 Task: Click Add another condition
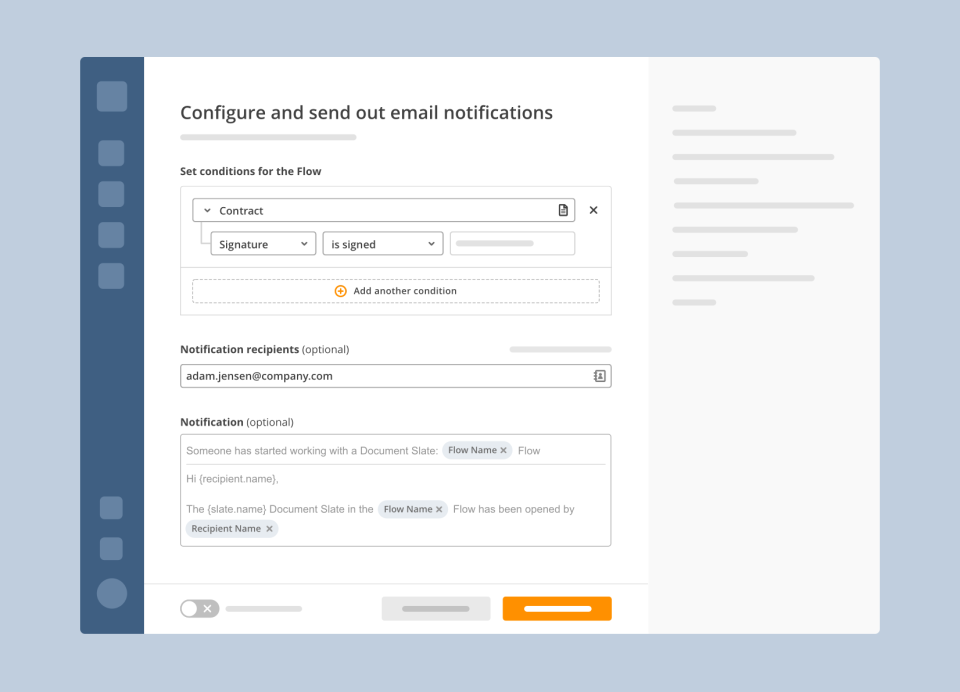click(404, 290)
